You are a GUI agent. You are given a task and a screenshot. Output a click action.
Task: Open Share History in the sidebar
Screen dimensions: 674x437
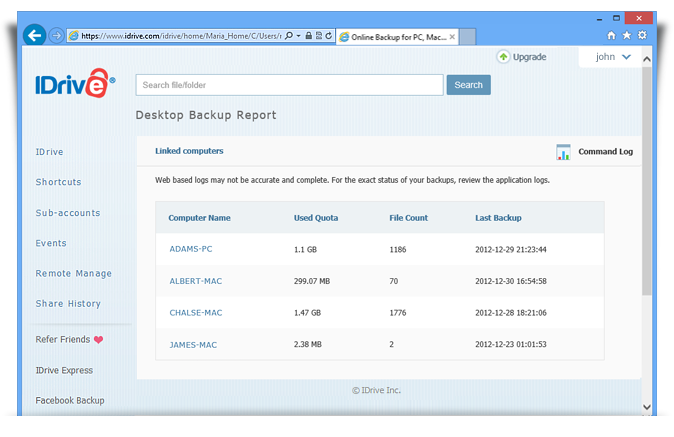click(68, 304)
